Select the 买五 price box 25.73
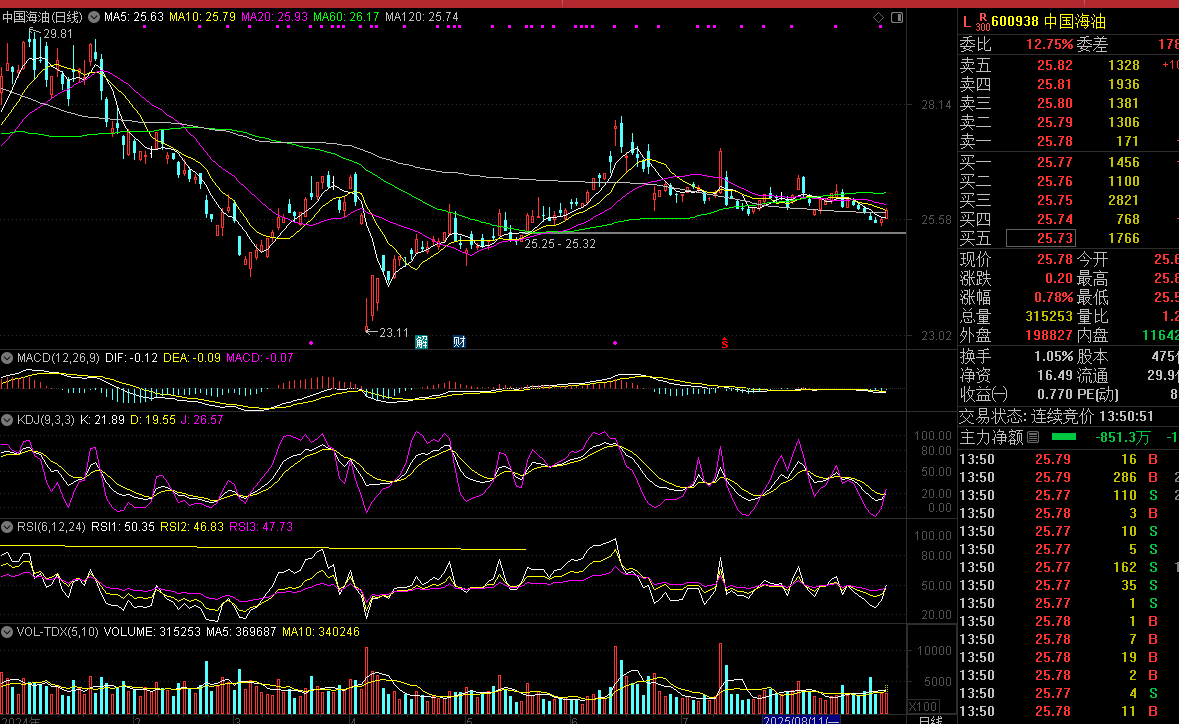This screenshot has width=1179, height=724. coord(1041,238)
